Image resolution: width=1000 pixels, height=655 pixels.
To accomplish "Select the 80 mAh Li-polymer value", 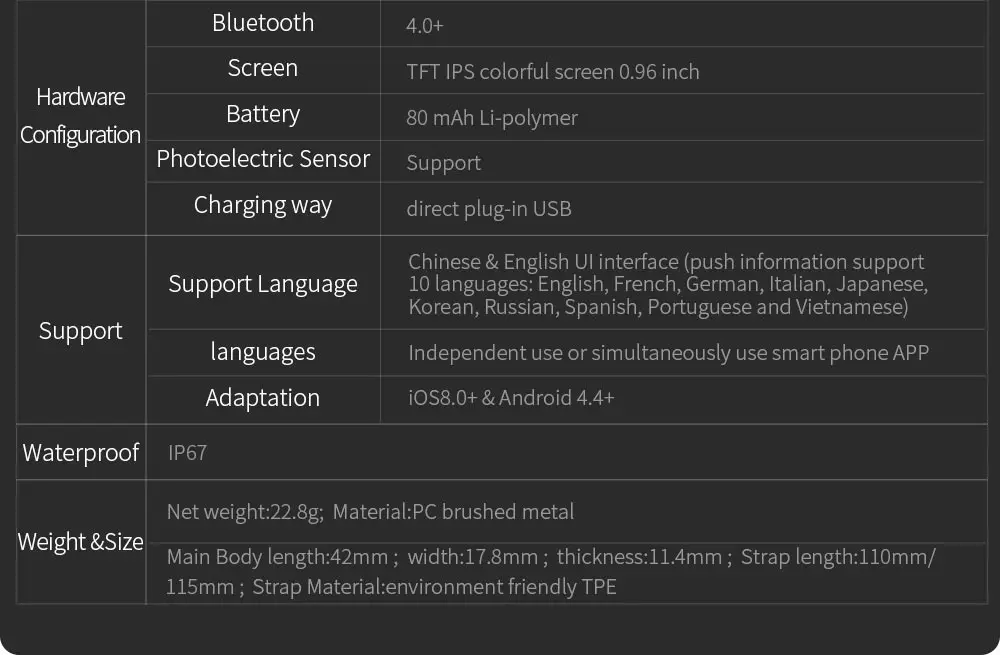I will [x=492, y=118].
